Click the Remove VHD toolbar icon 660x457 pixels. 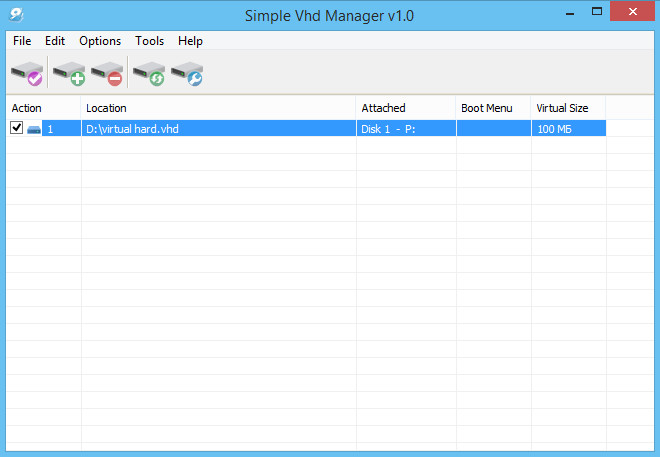point(106,73)
